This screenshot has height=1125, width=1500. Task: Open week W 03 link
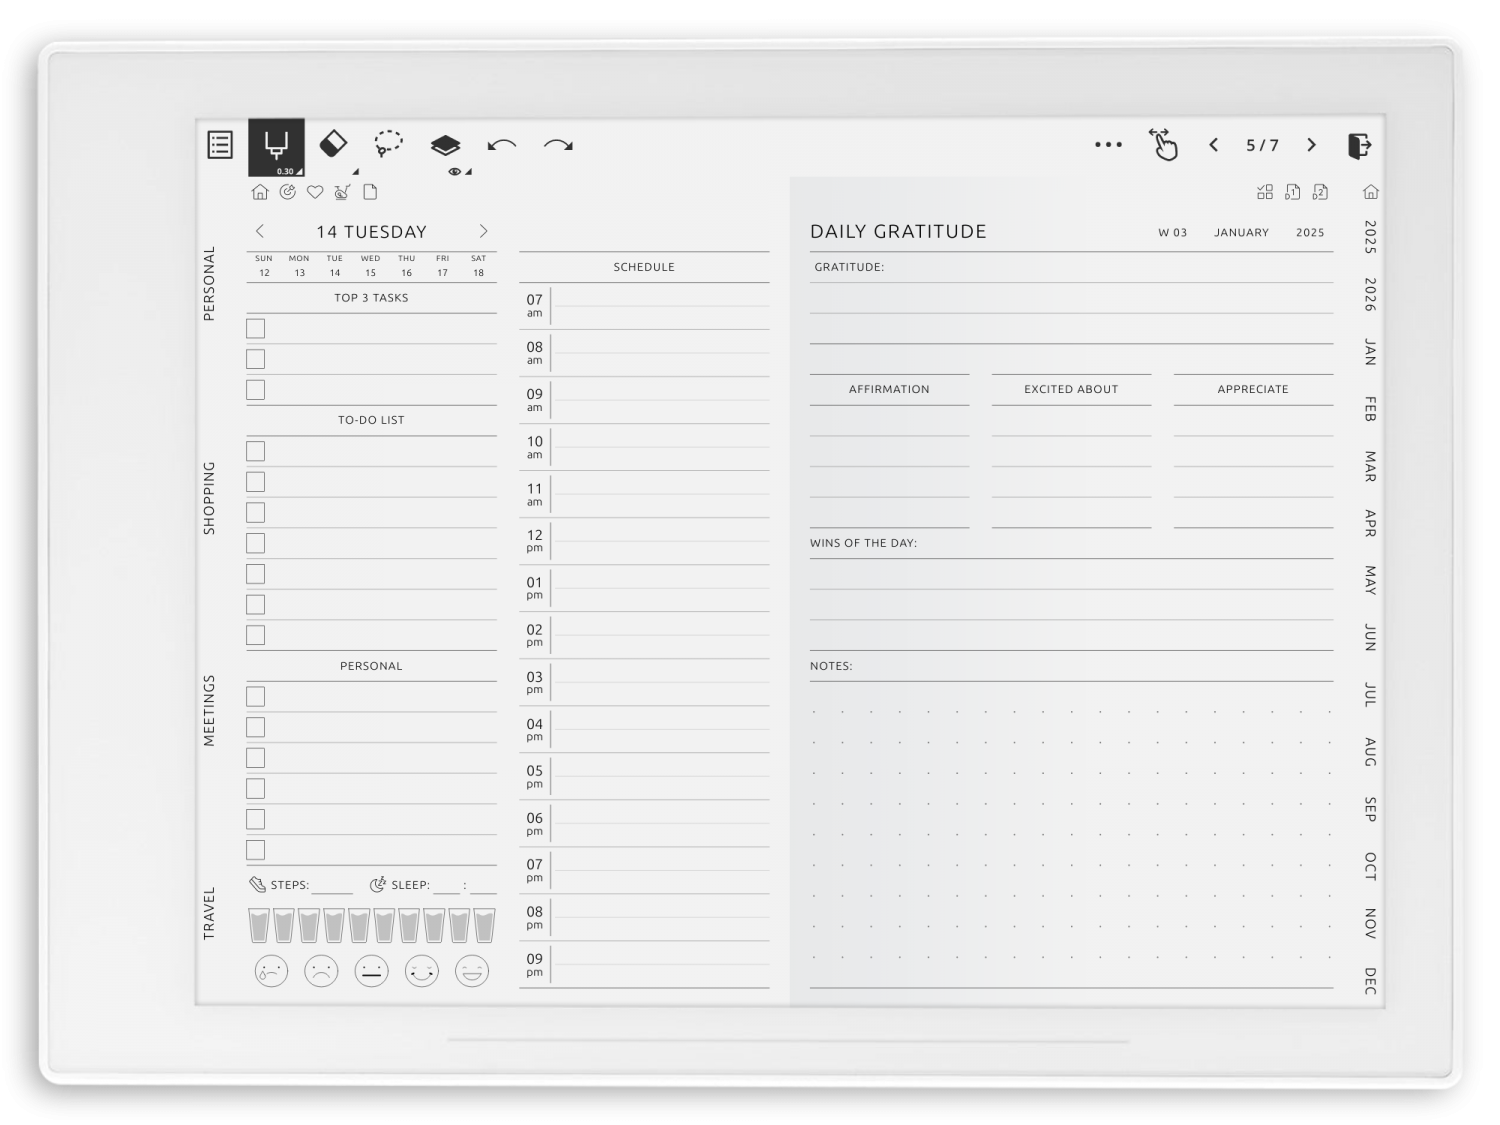tap(1173, 232)
